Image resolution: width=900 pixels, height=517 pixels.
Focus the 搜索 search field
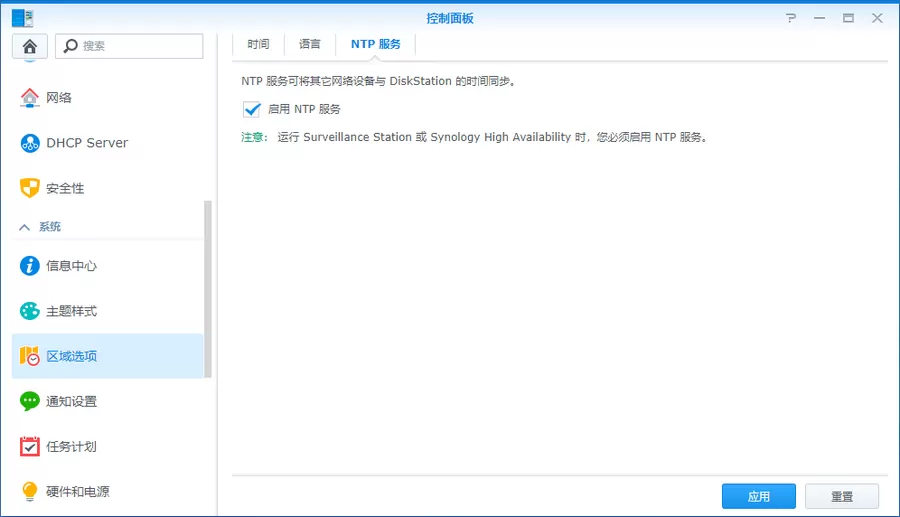(x=129, y=46)
